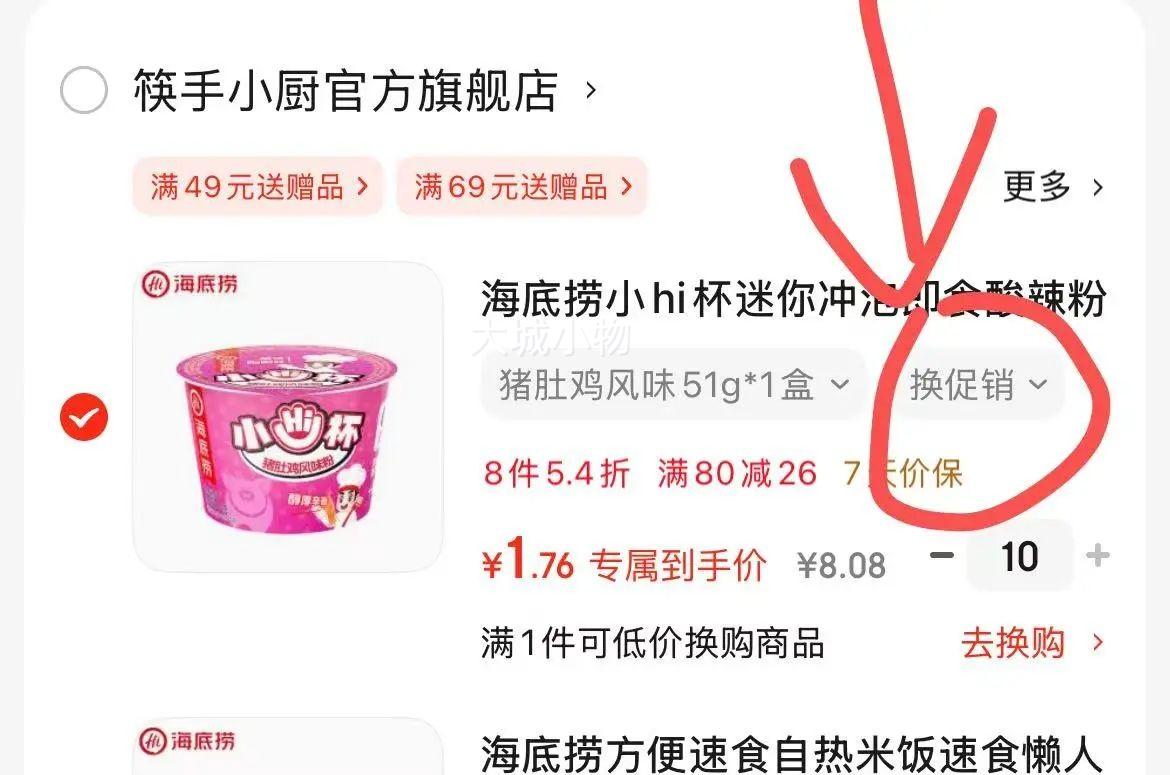Decrease quantity with the minus icon
Viewport: 1170px width, 775px height.
(942, 555)
